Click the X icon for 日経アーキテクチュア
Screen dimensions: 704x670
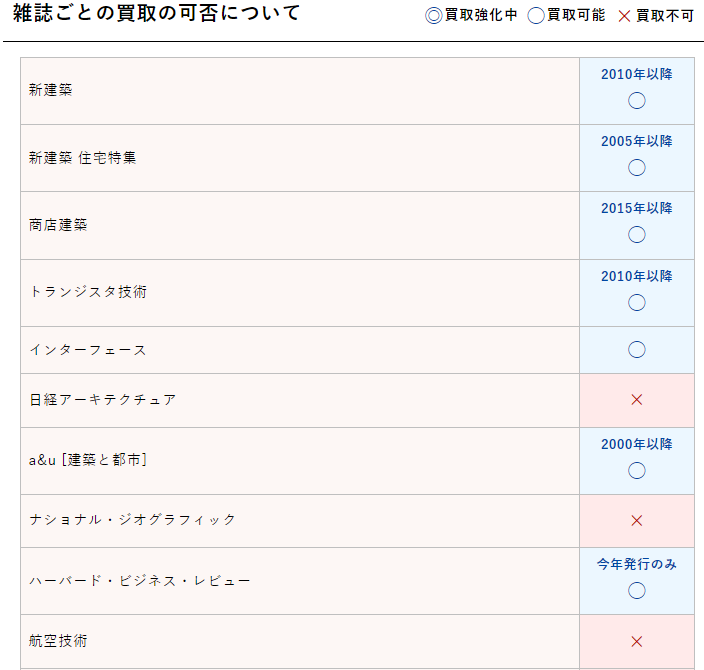pyautogui.click(x=636, y=400)
